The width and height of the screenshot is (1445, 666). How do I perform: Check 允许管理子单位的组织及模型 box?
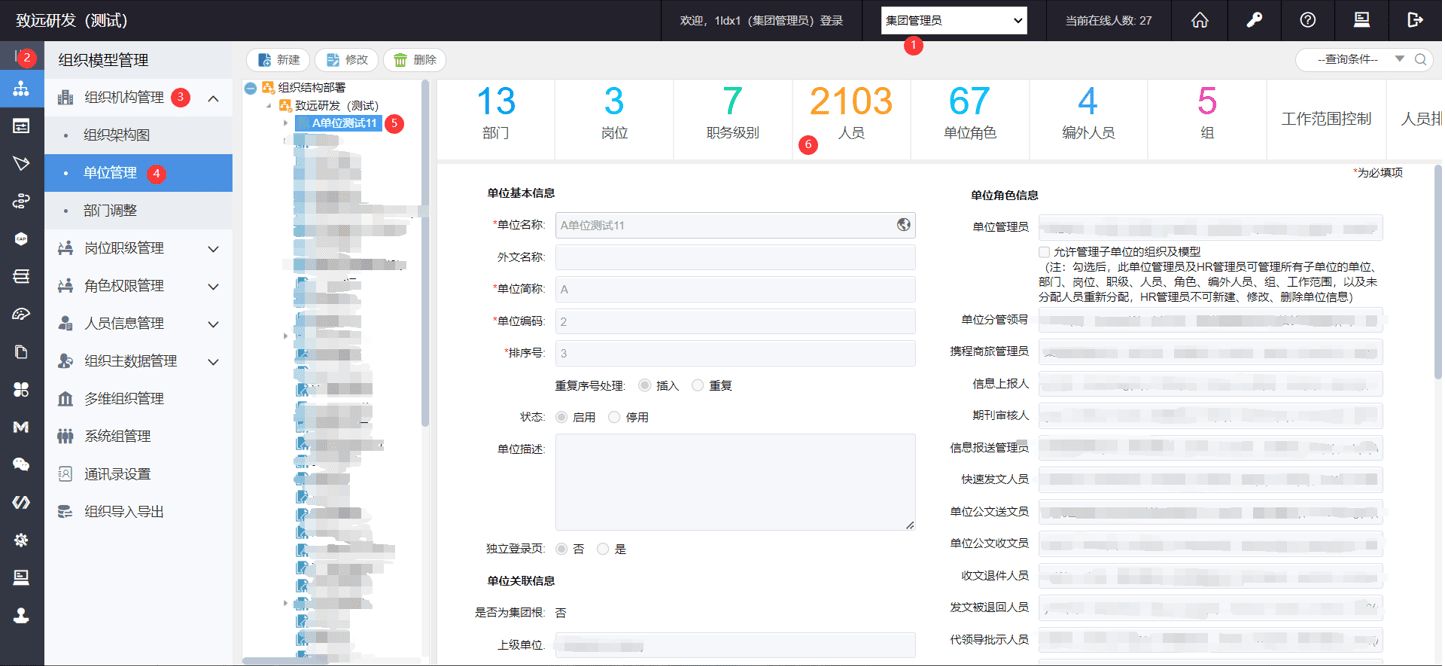pyautogui.click(x=1045, y=252)
